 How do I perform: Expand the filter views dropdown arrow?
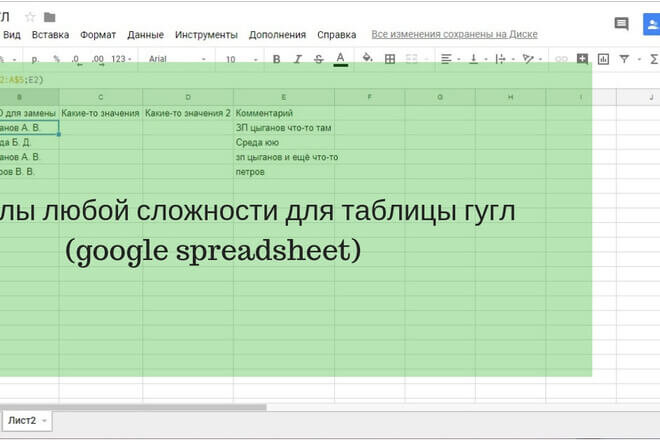[639, 59]
